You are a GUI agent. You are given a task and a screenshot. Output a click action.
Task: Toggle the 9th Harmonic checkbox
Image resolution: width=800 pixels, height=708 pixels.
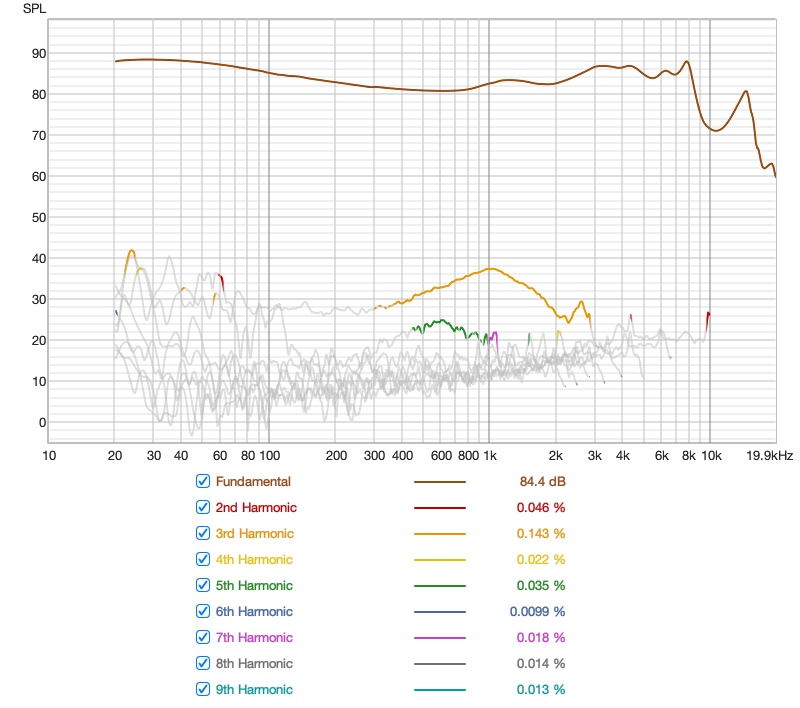coord(204,689)
